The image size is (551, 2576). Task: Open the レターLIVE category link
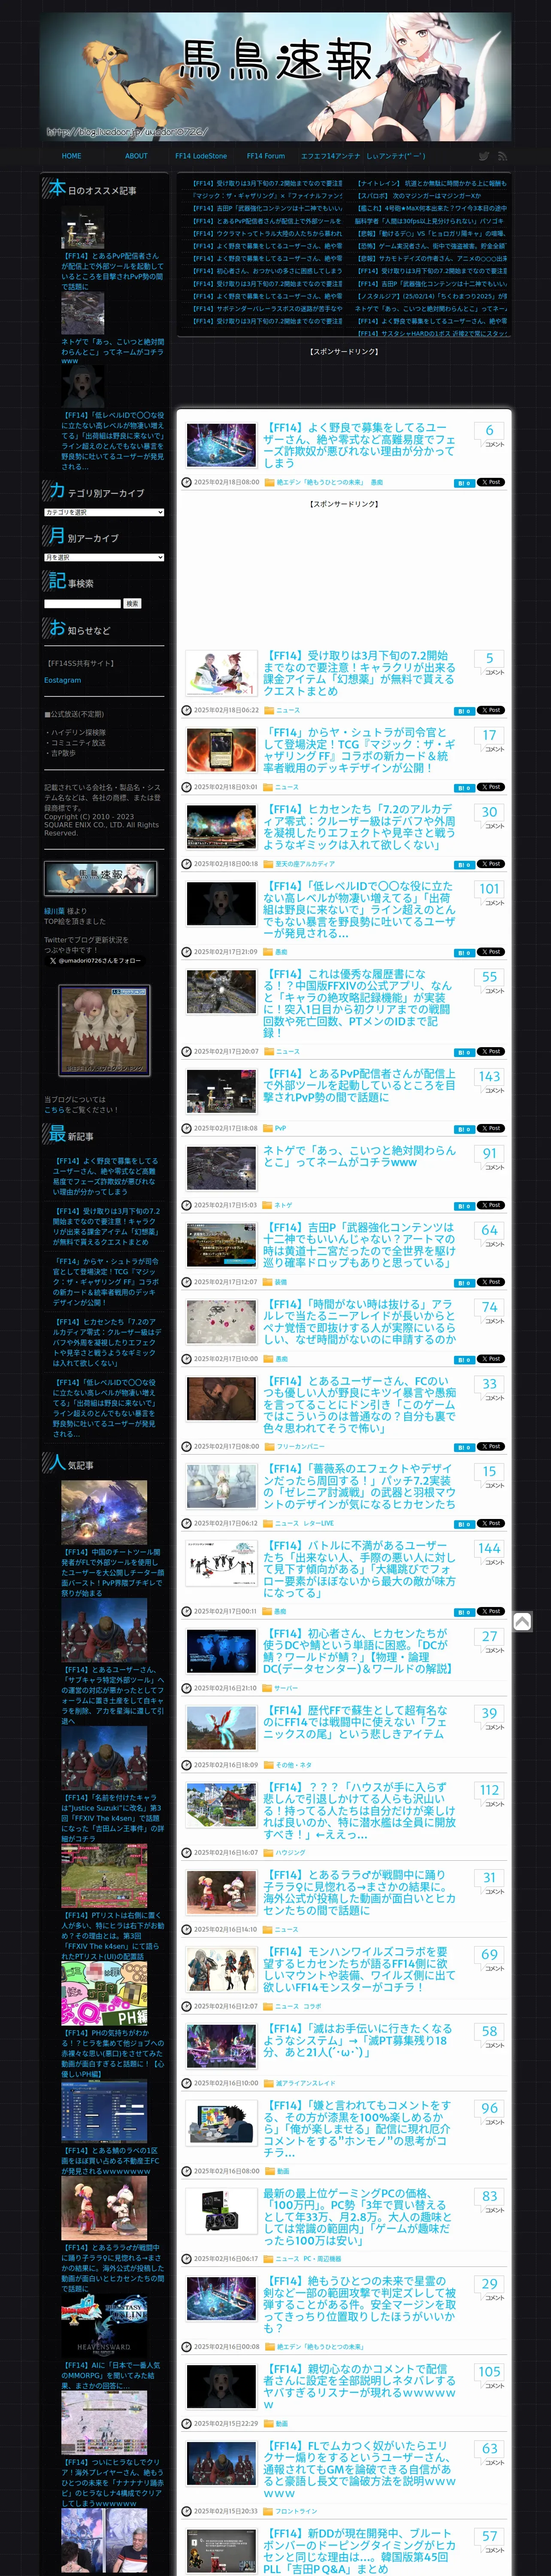(x=318, y=1523)
